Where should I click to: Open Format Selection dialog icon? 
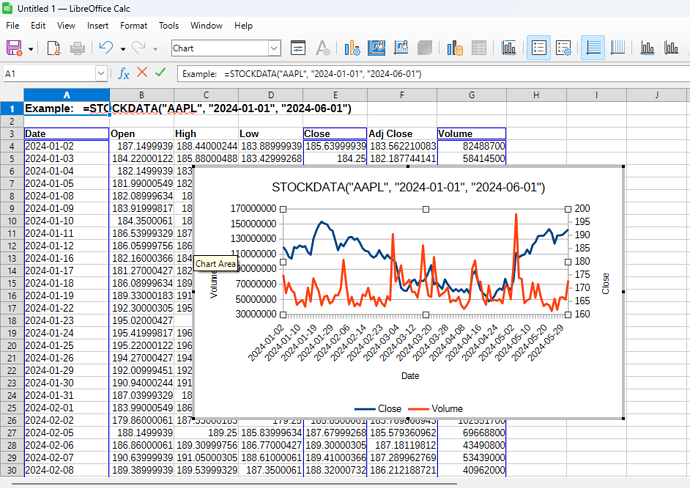[x=298, y=48]
